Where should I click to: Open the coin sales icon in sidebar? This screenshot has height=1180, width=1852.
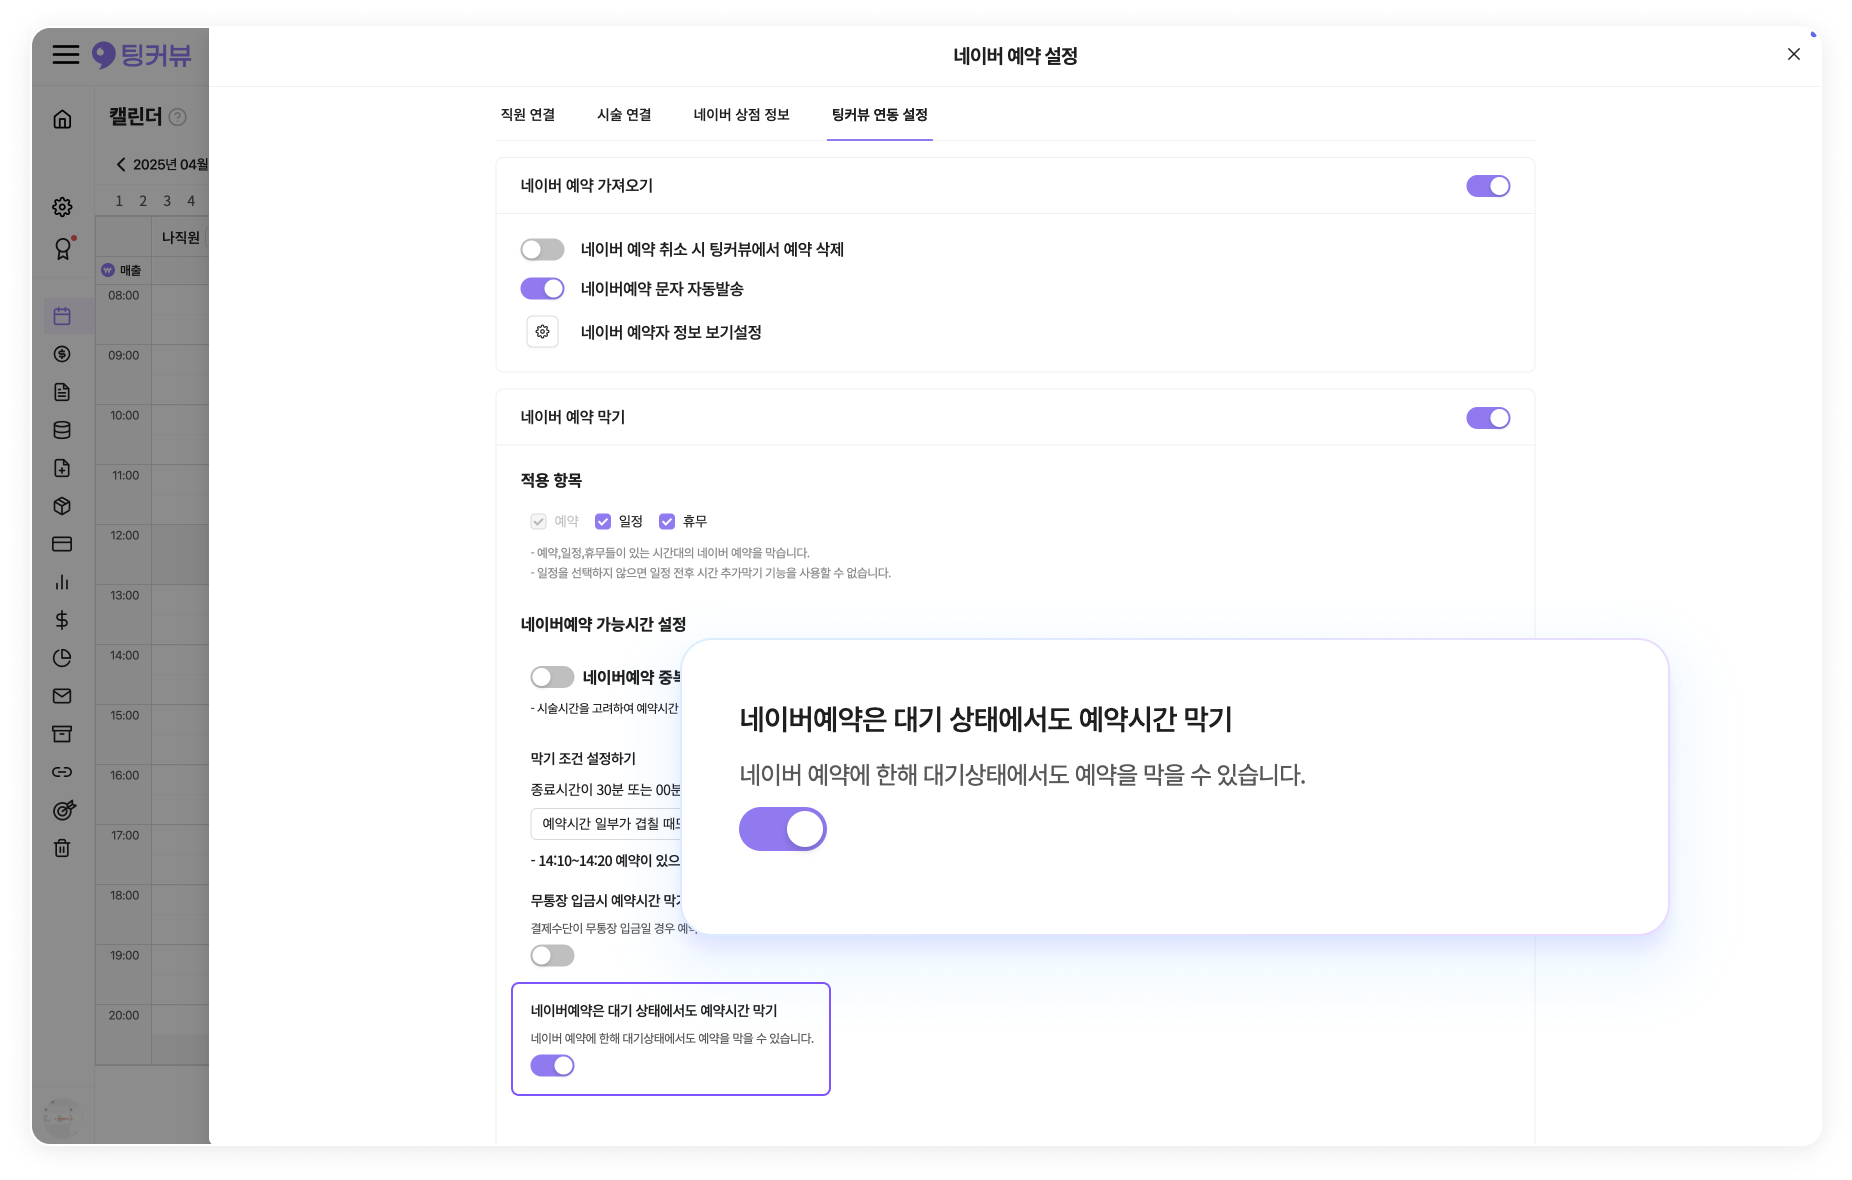(62, 354)
